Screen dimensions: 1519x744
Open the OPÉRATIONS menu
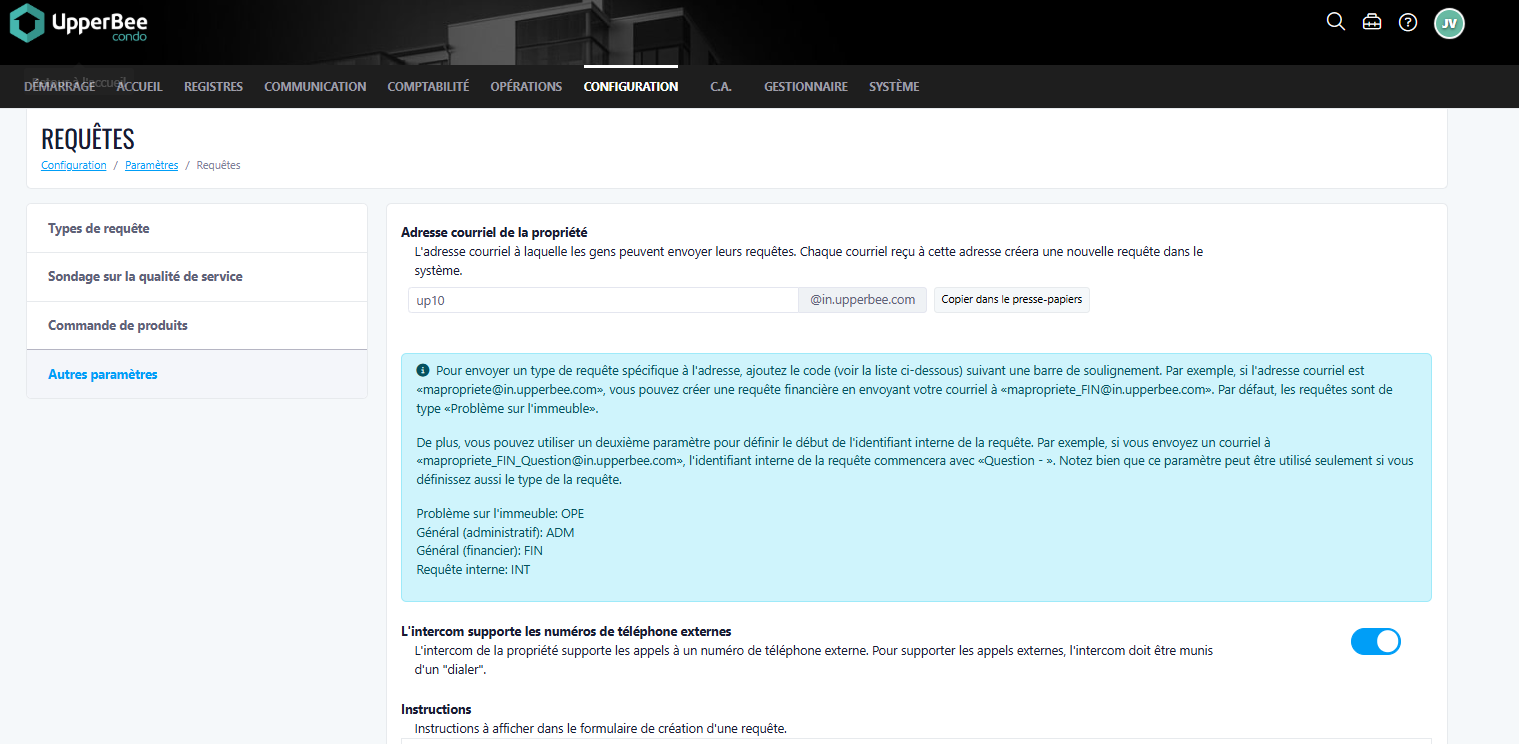click(526, 87)
